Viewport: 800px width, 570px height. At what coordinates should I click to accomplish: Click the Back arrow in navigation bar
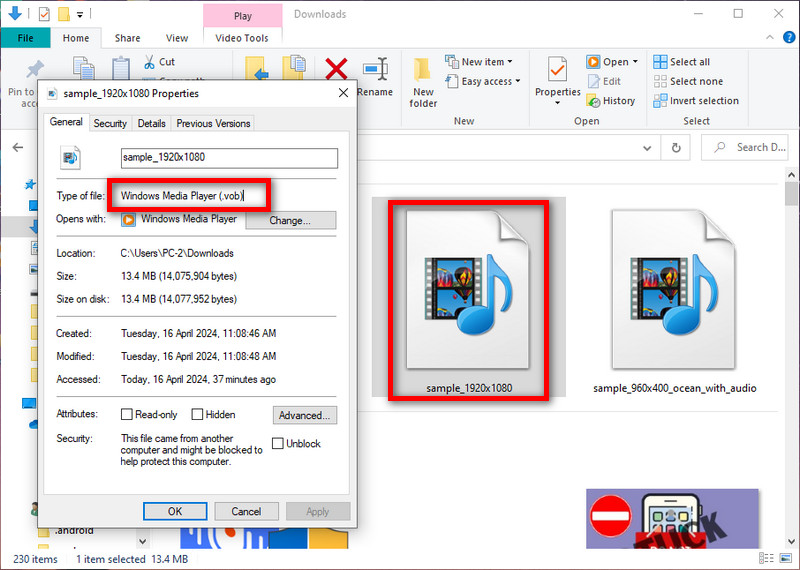[18, 147]
